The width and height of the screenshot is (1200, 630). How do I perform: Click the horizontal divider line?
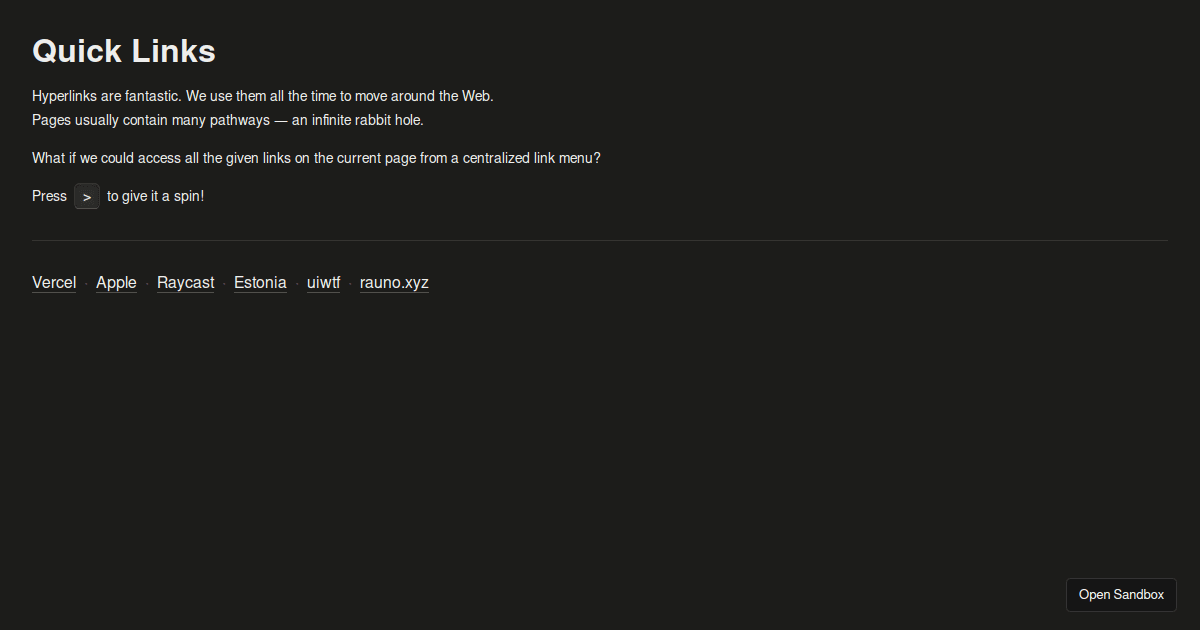tap(600, 238)
